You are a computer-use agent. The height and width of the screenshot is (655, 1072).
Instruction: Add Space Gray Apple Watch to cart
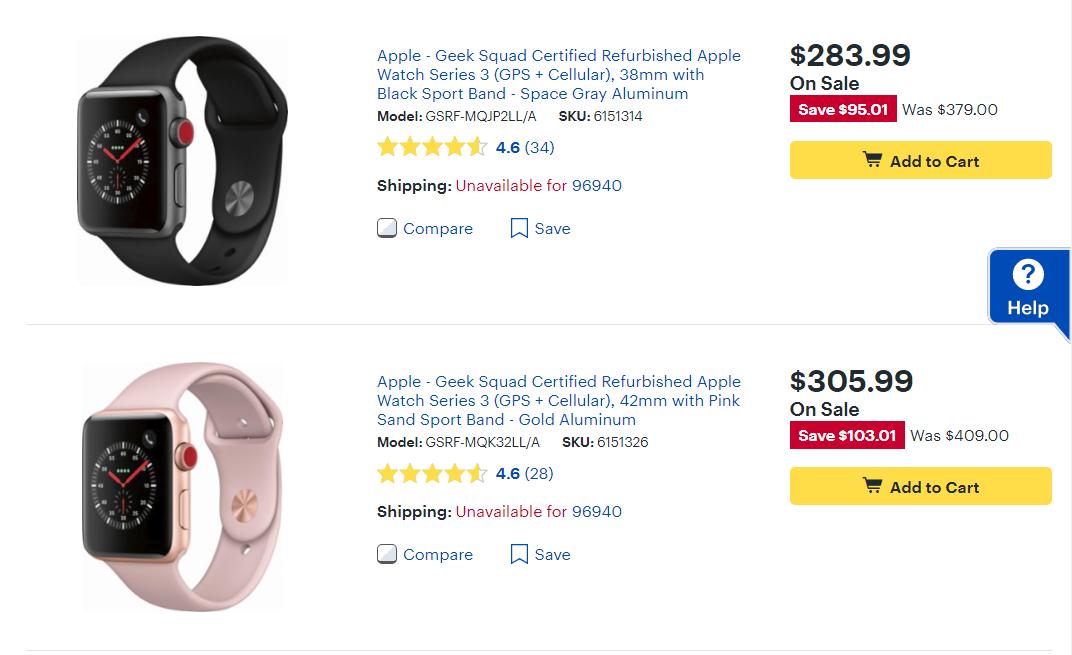920,160
